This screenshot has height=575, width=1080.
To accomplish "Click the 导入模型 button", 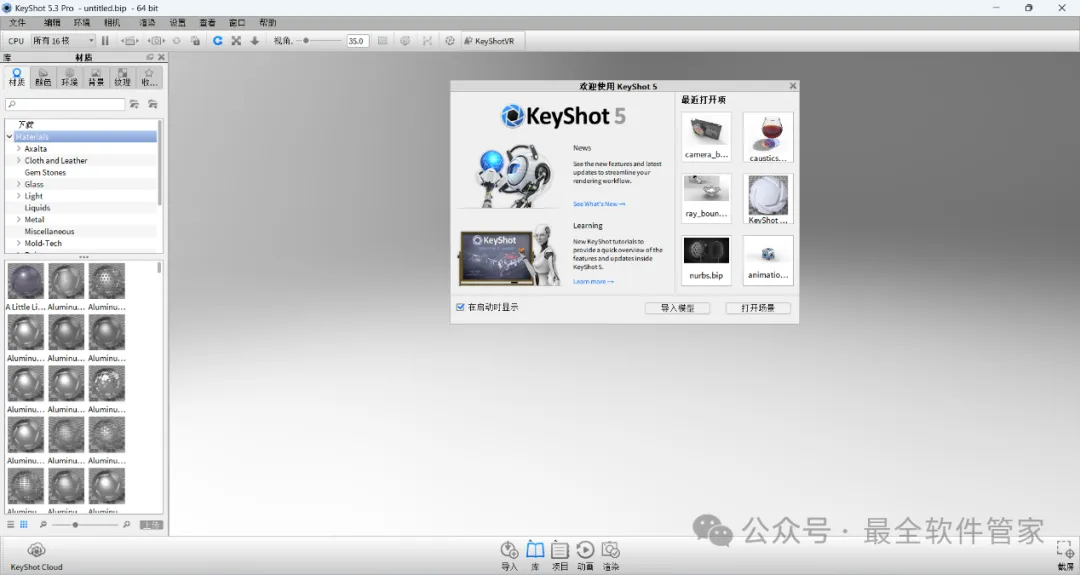I will (x=678, y=308).
